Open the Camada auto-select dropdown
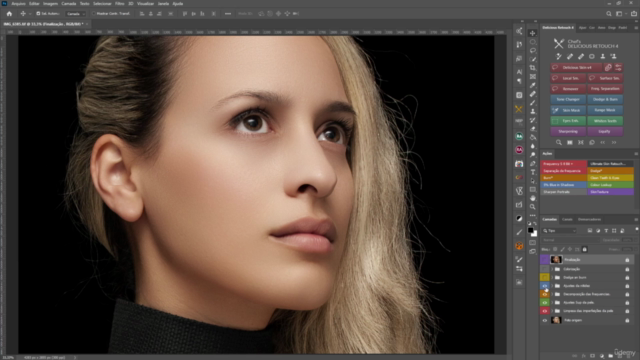 [76, 14]
